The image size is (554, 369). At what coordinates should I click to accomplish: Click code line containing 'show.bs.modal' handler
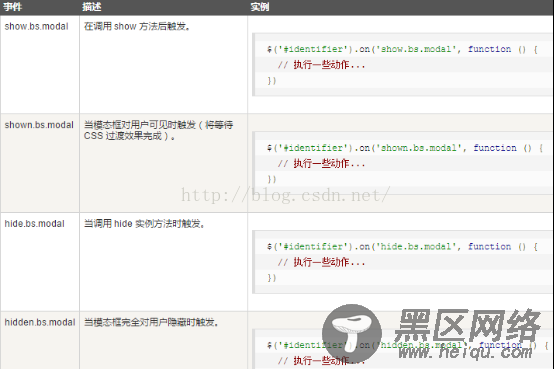(402, 49)
